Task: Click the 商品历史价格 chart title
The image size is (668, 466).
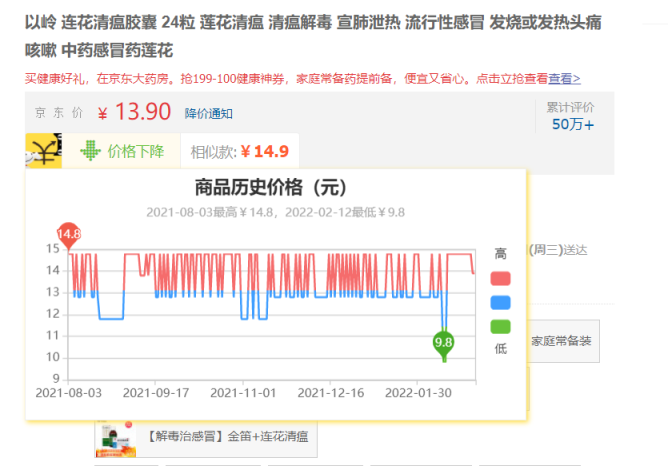Action: [x=270, y=187]
